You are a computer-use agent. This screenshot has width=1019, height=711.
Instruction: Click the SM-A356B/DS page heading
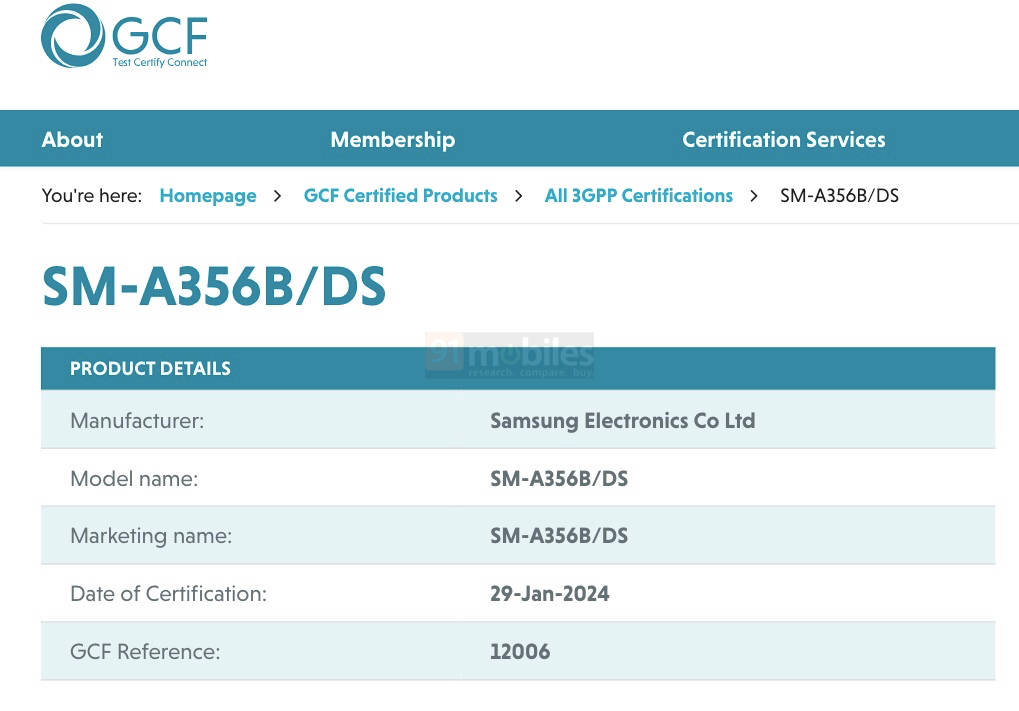click(x=214, y=286)
